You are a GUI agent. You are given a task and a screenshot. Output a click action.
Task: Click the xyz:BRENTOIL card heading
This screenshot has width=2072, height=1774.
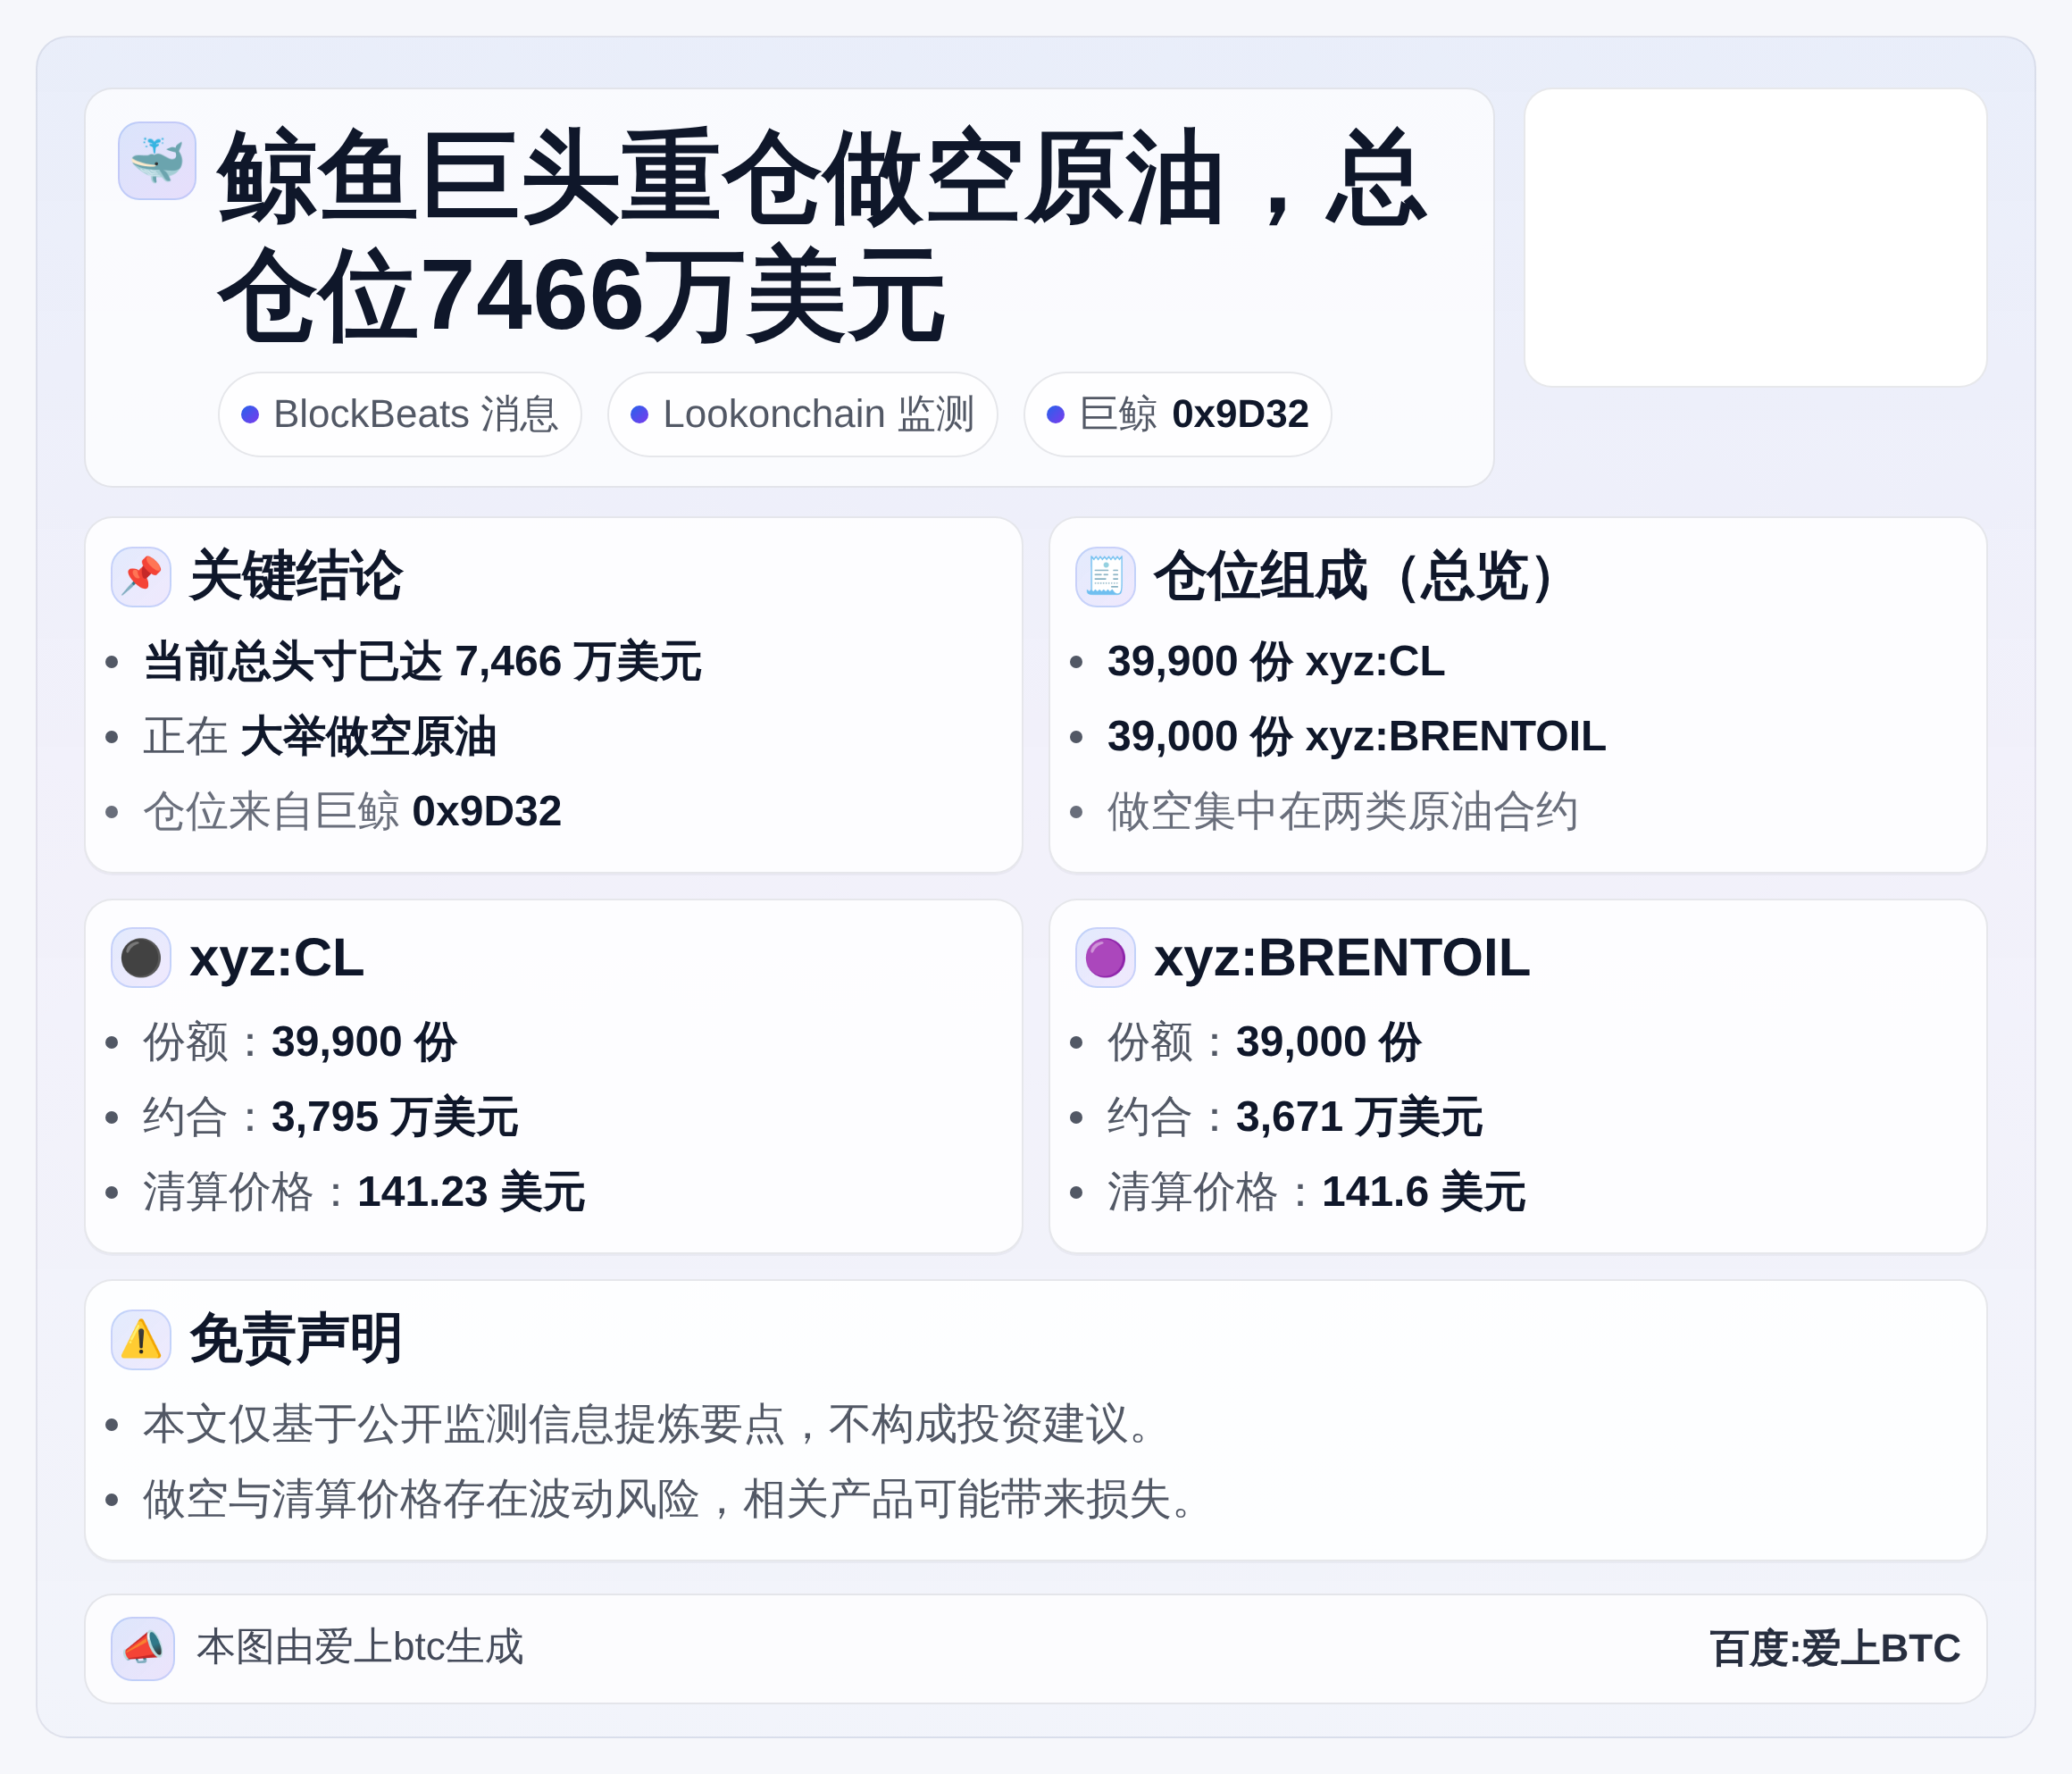coord(1342,958)
